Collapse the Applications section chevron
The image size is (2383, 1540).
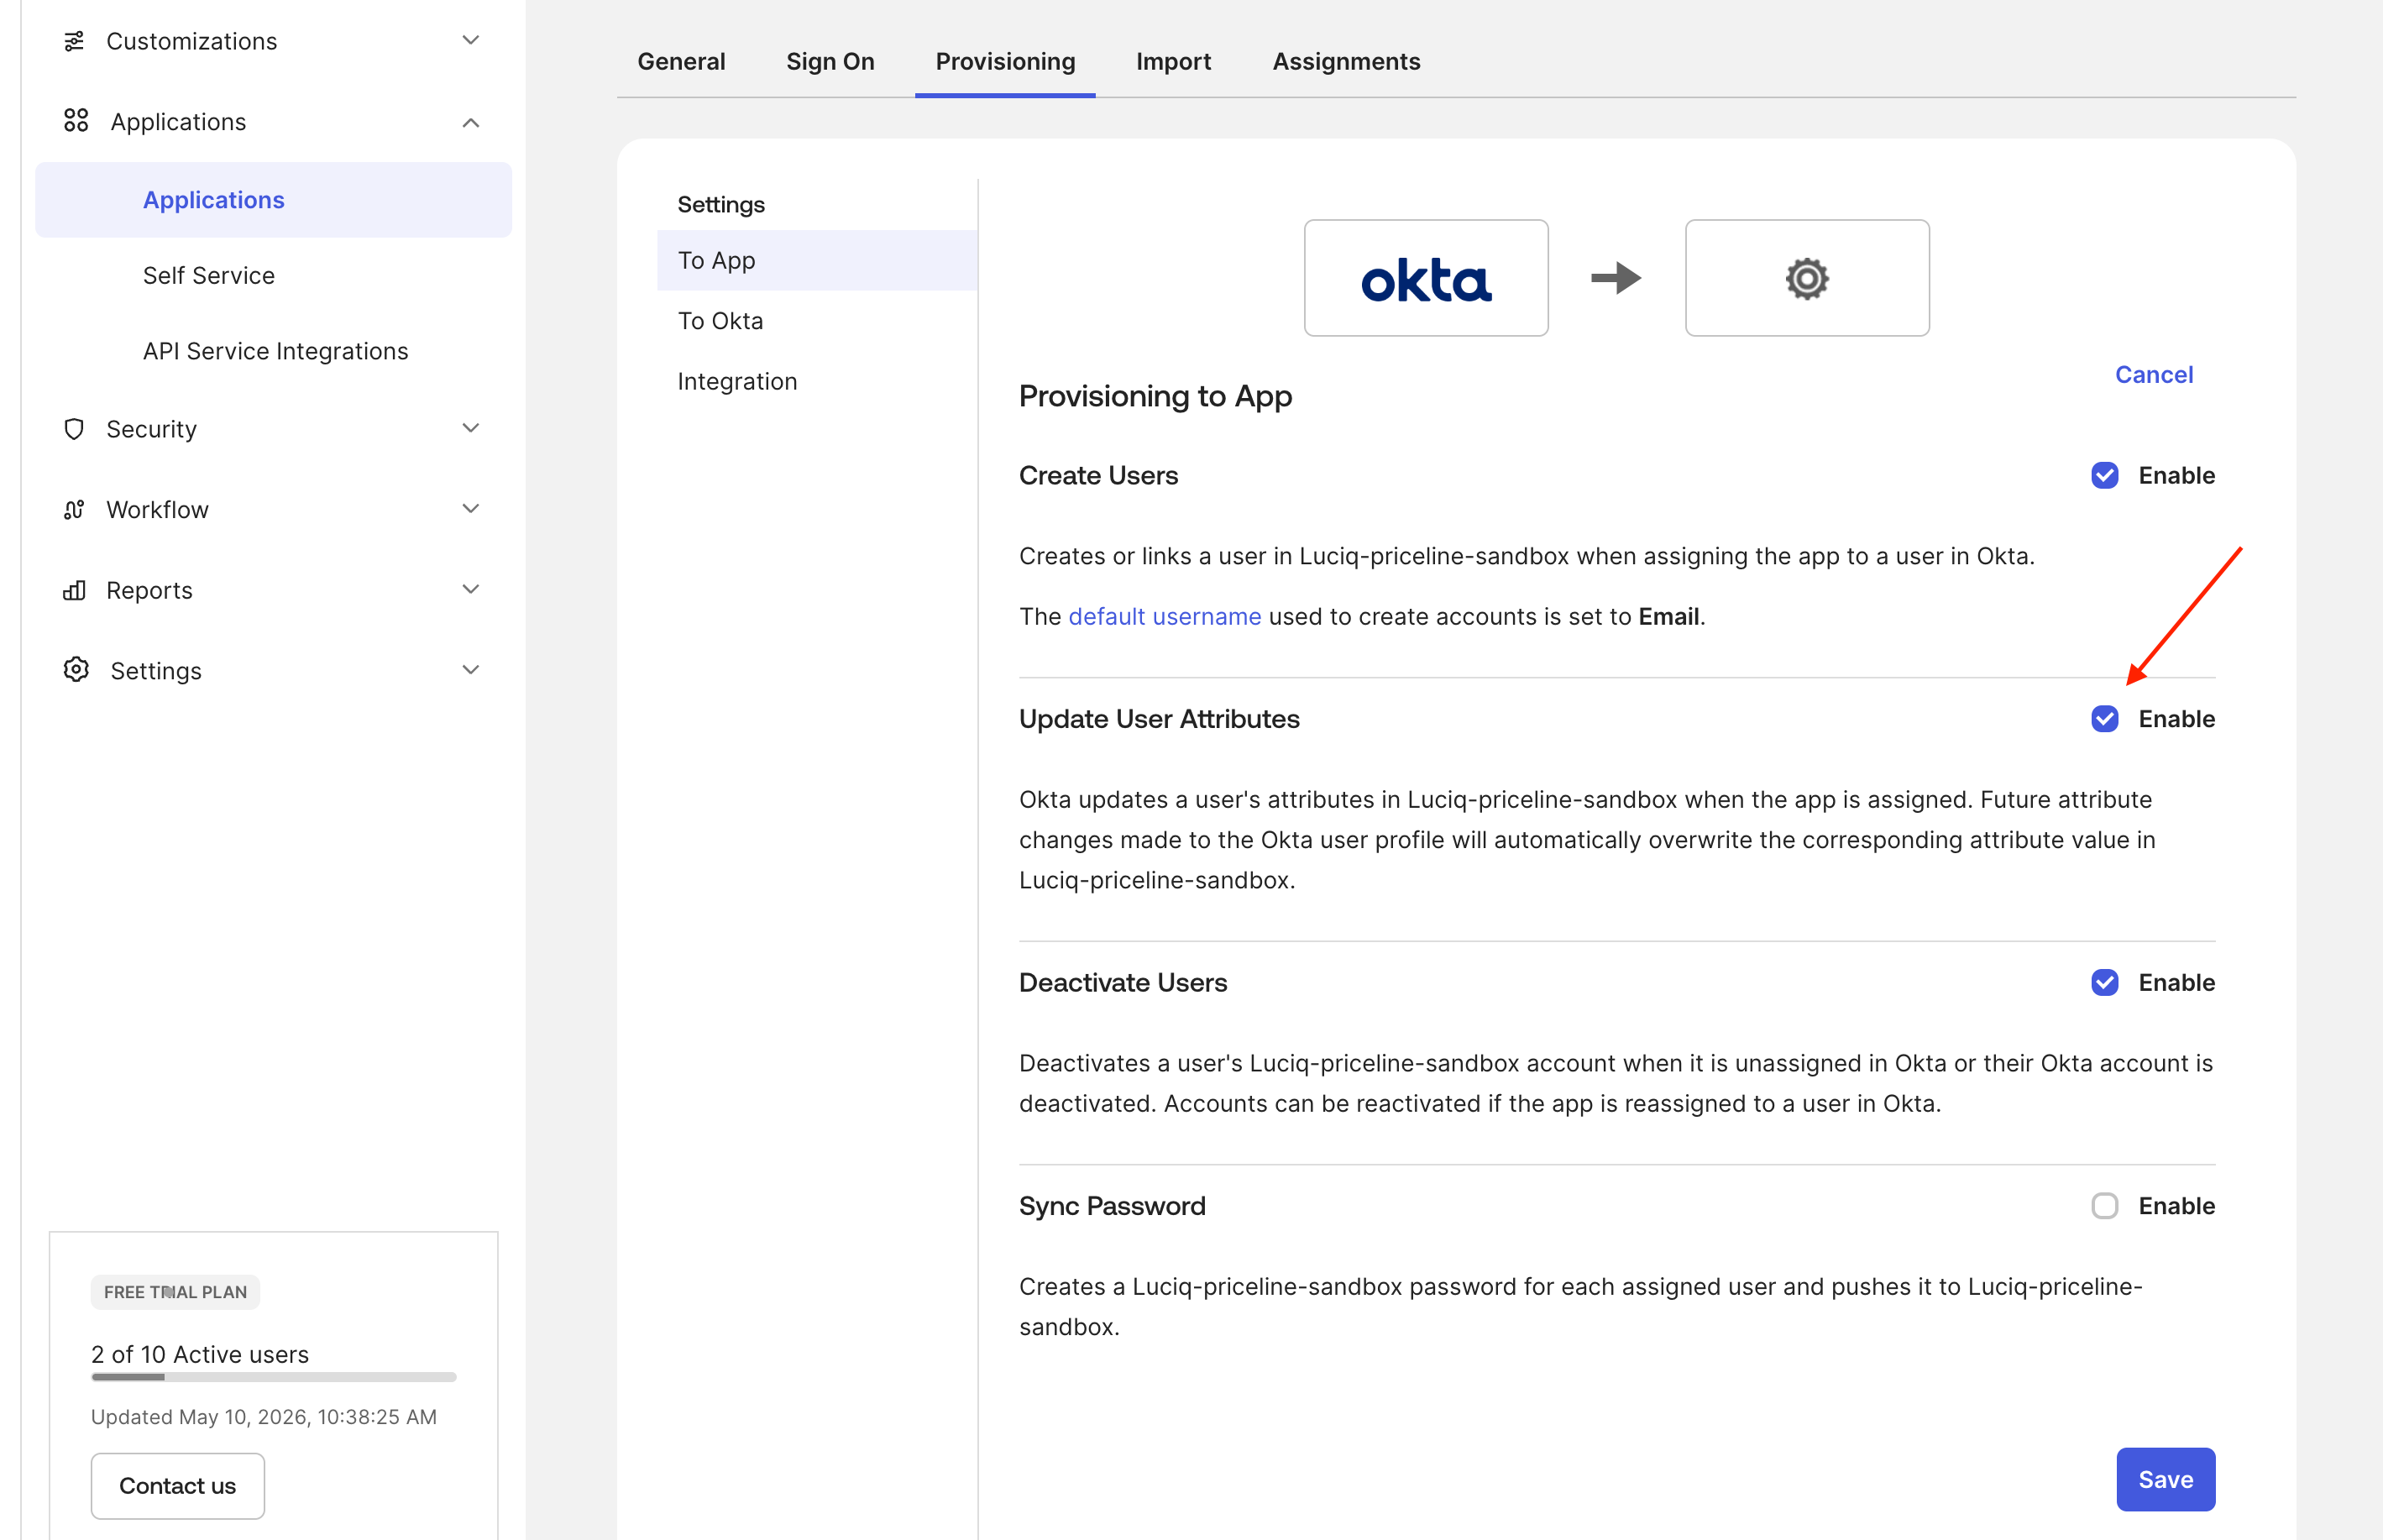pos(471,122)
